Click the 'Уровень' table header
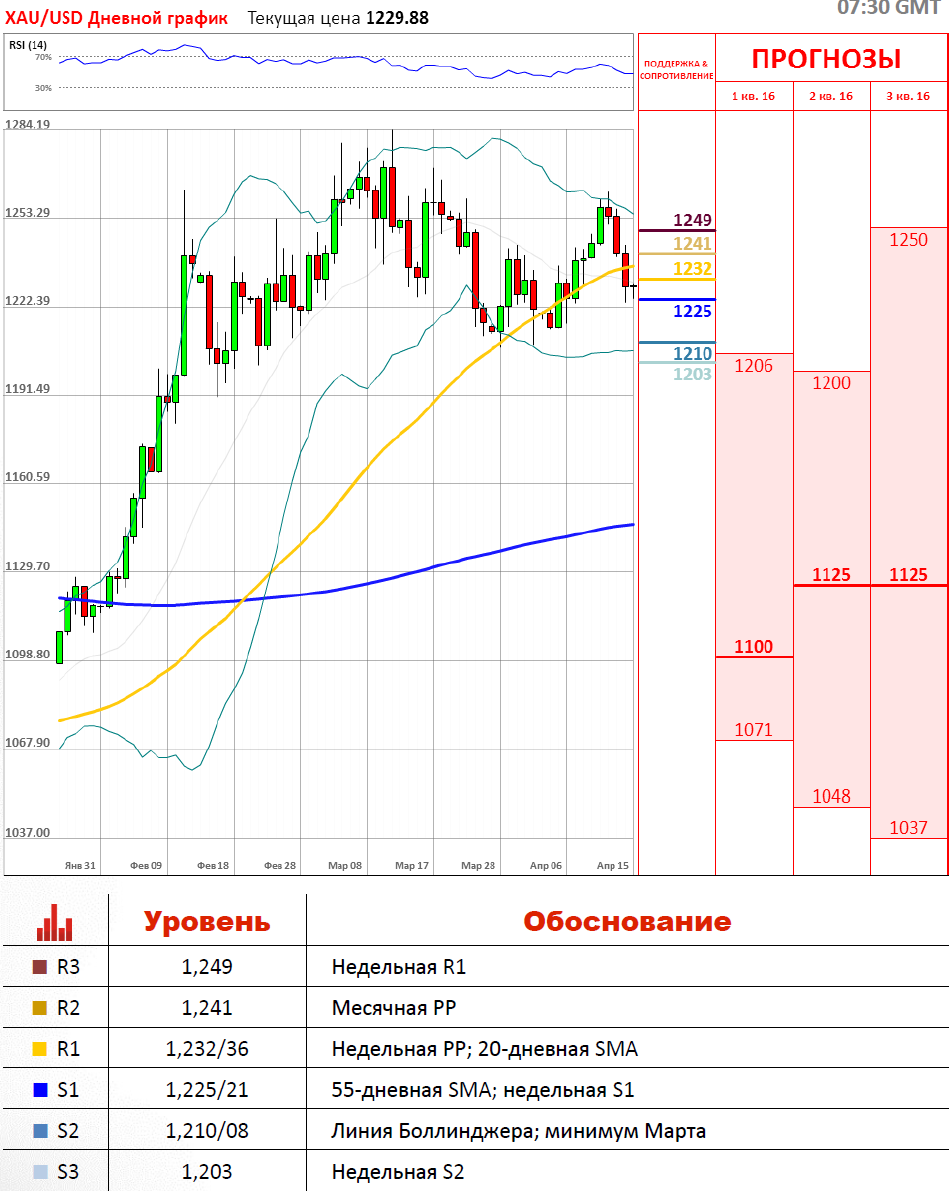Image resolution: width=950 pixels, height=1191 pixels. tap(207, 921)
